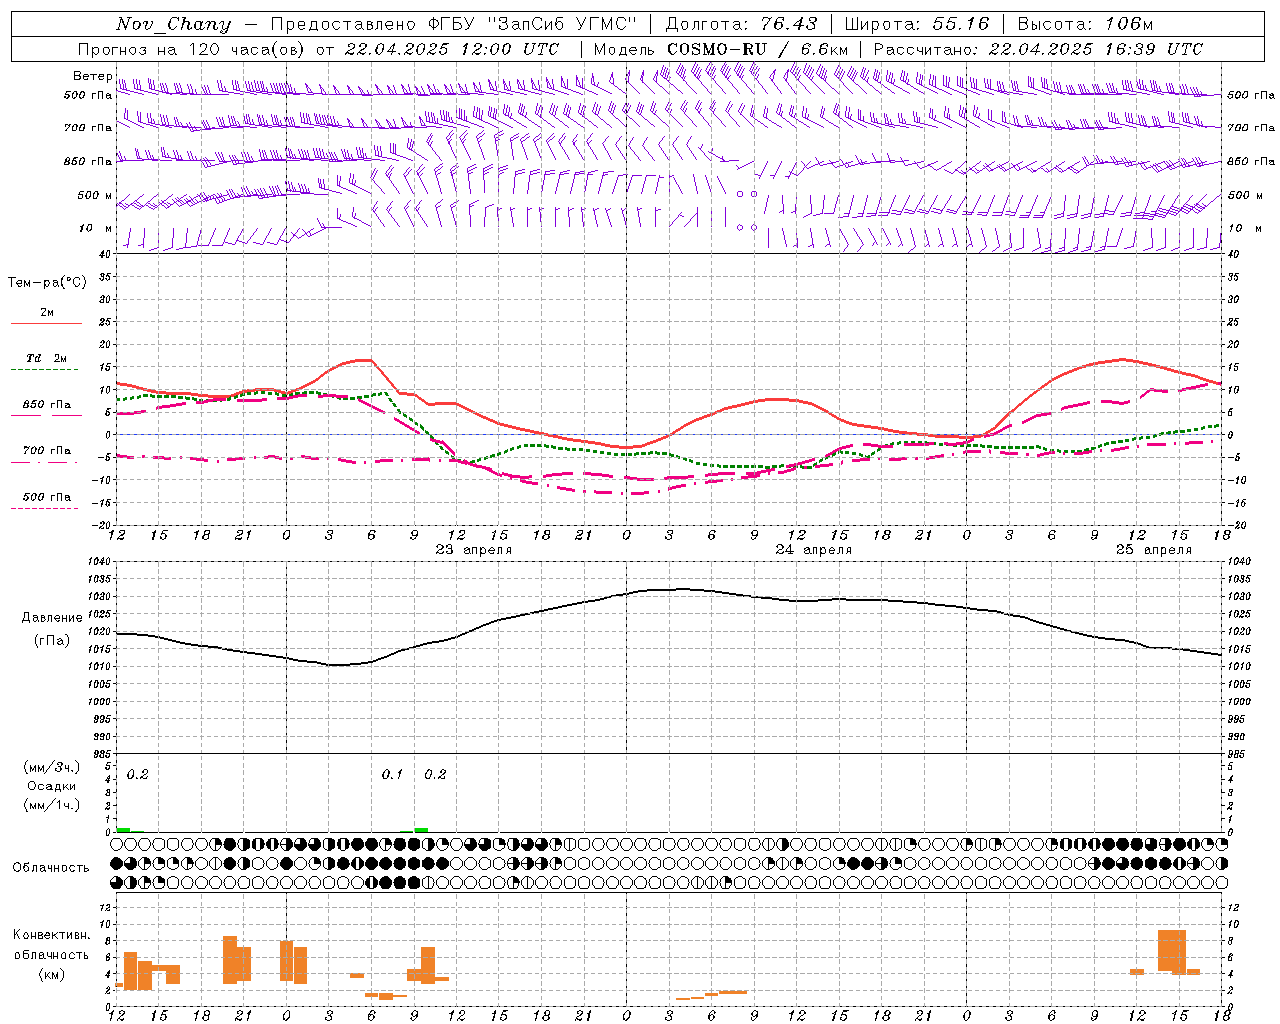Click the 23 апреля date label
This screenshot has width=1280, height=1024.
pyautogui.click(x=474, y=550)
